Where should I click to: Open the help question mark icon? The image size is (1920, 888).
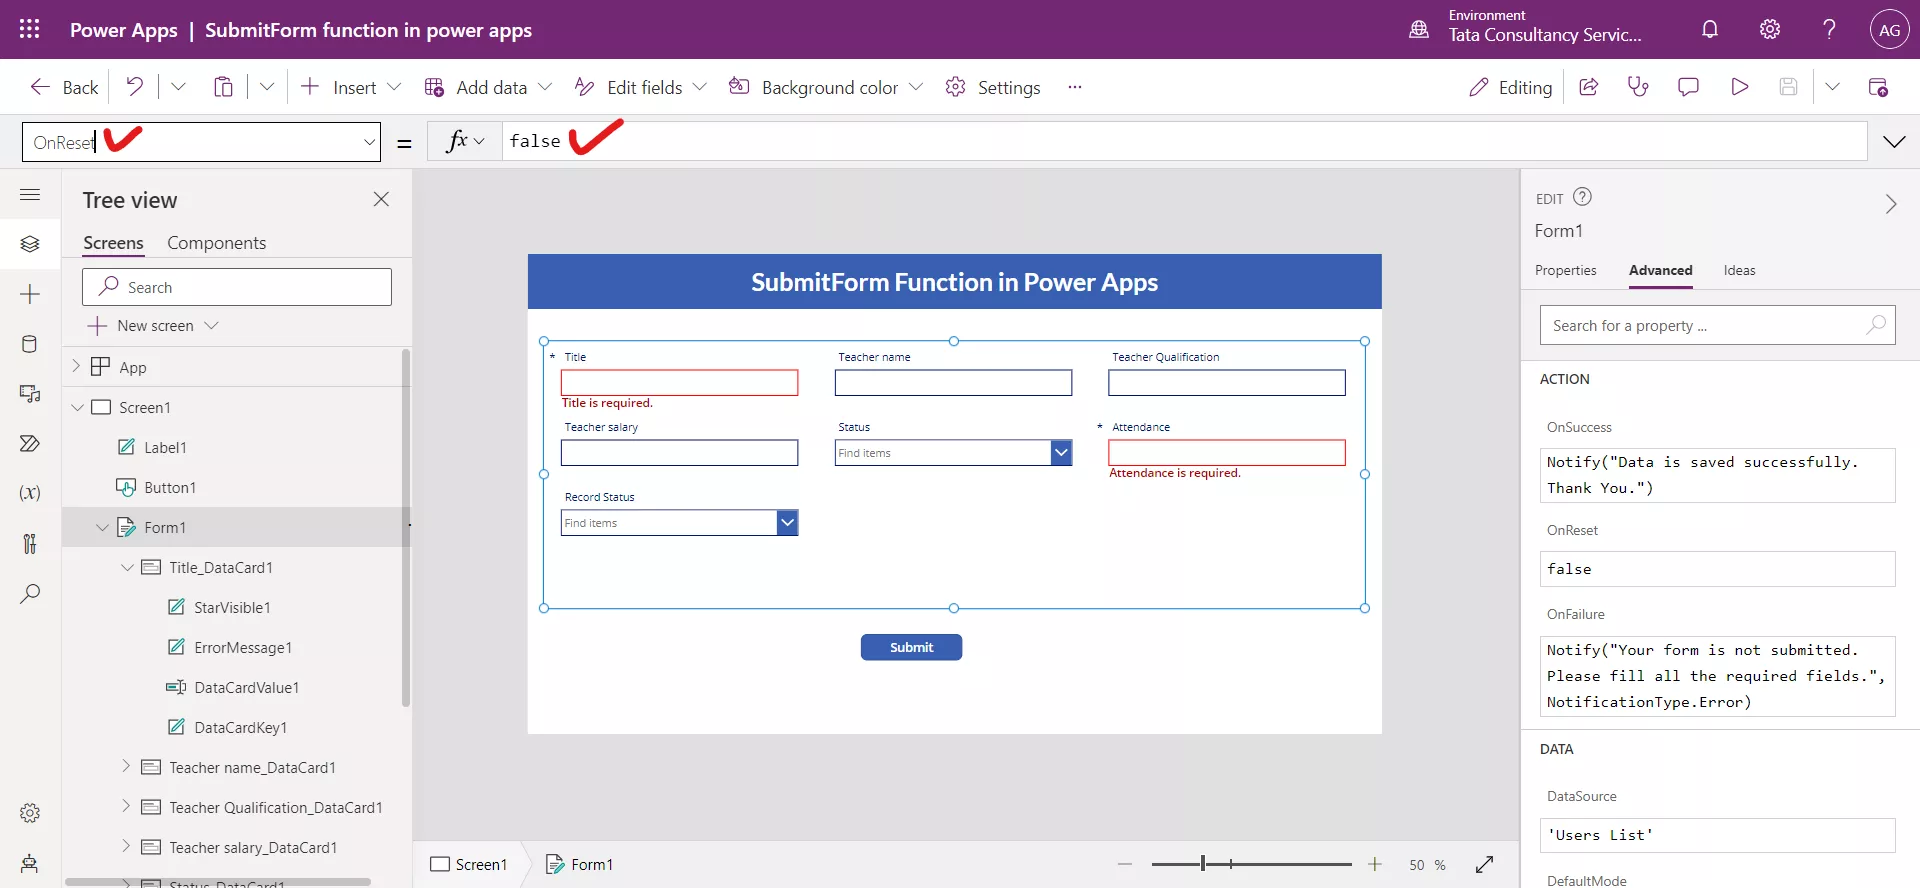(1829, 29)
